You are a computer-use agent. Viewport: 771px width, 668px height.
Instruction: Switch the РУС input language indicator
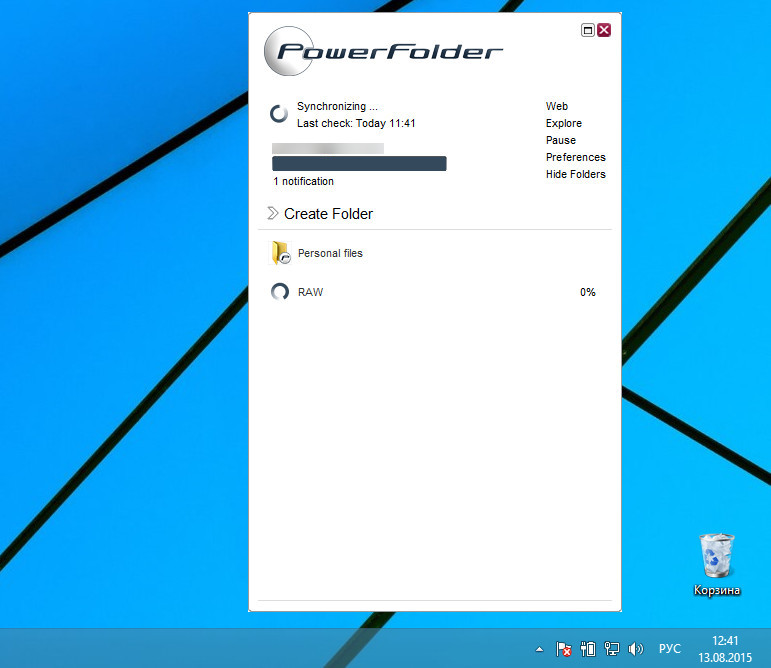coord(670,649)
